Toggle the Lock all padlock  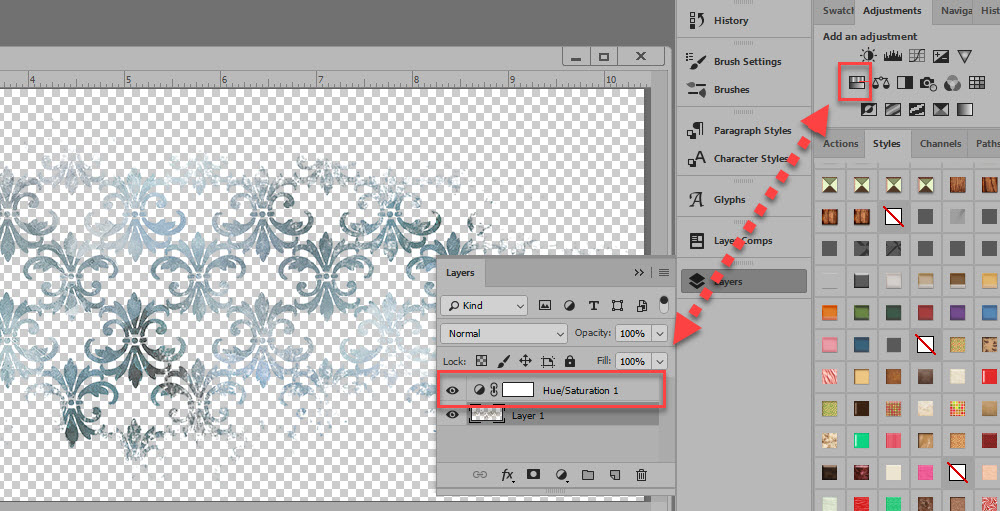point(570,361)
